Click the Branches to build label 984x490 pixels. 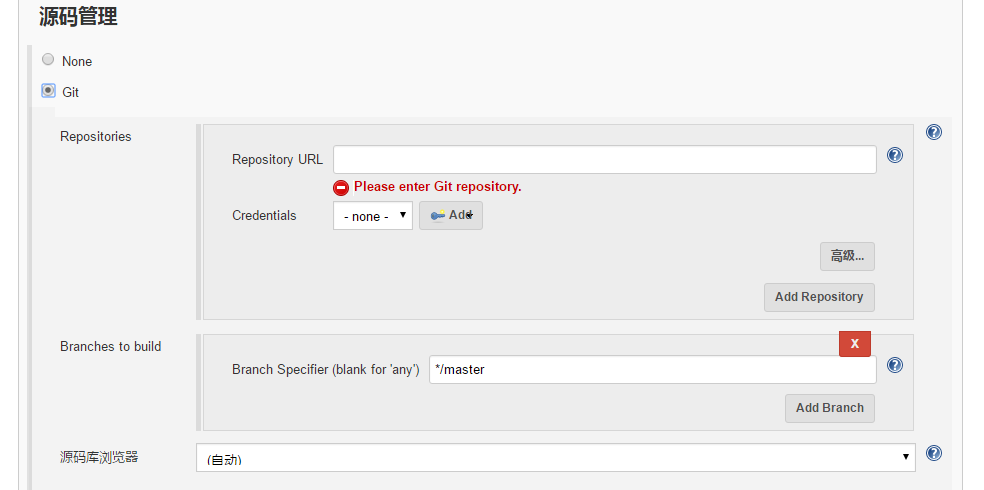(110, 346)
